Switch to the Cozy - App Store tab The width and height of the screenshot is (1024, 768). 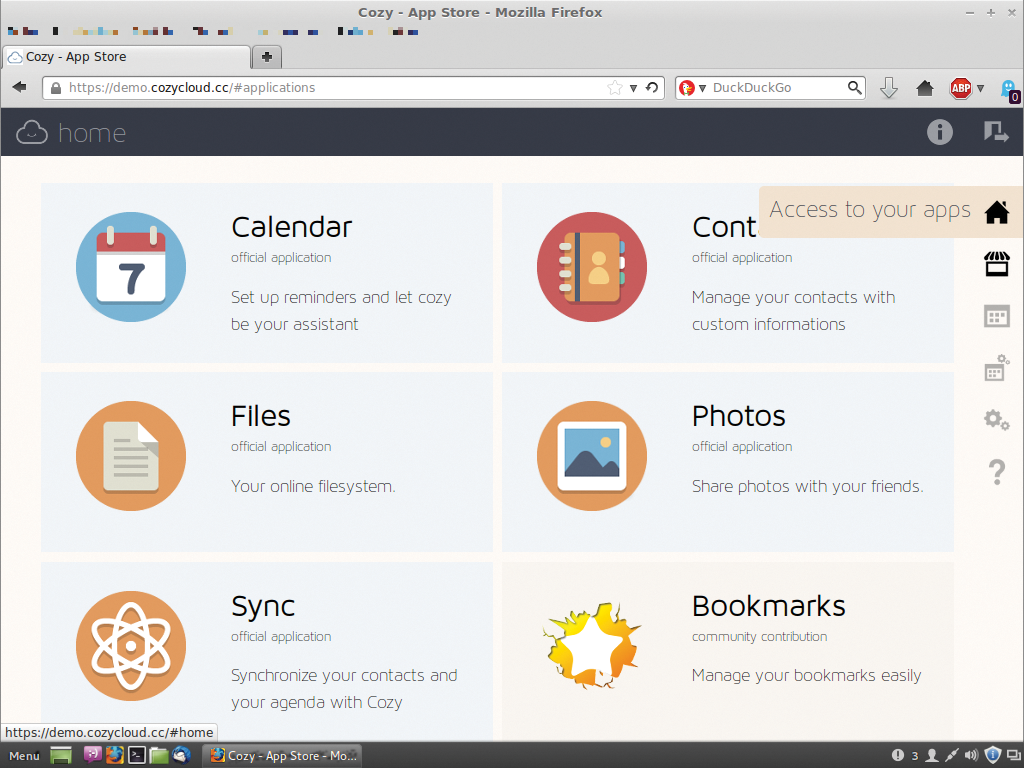click(126, 57)
